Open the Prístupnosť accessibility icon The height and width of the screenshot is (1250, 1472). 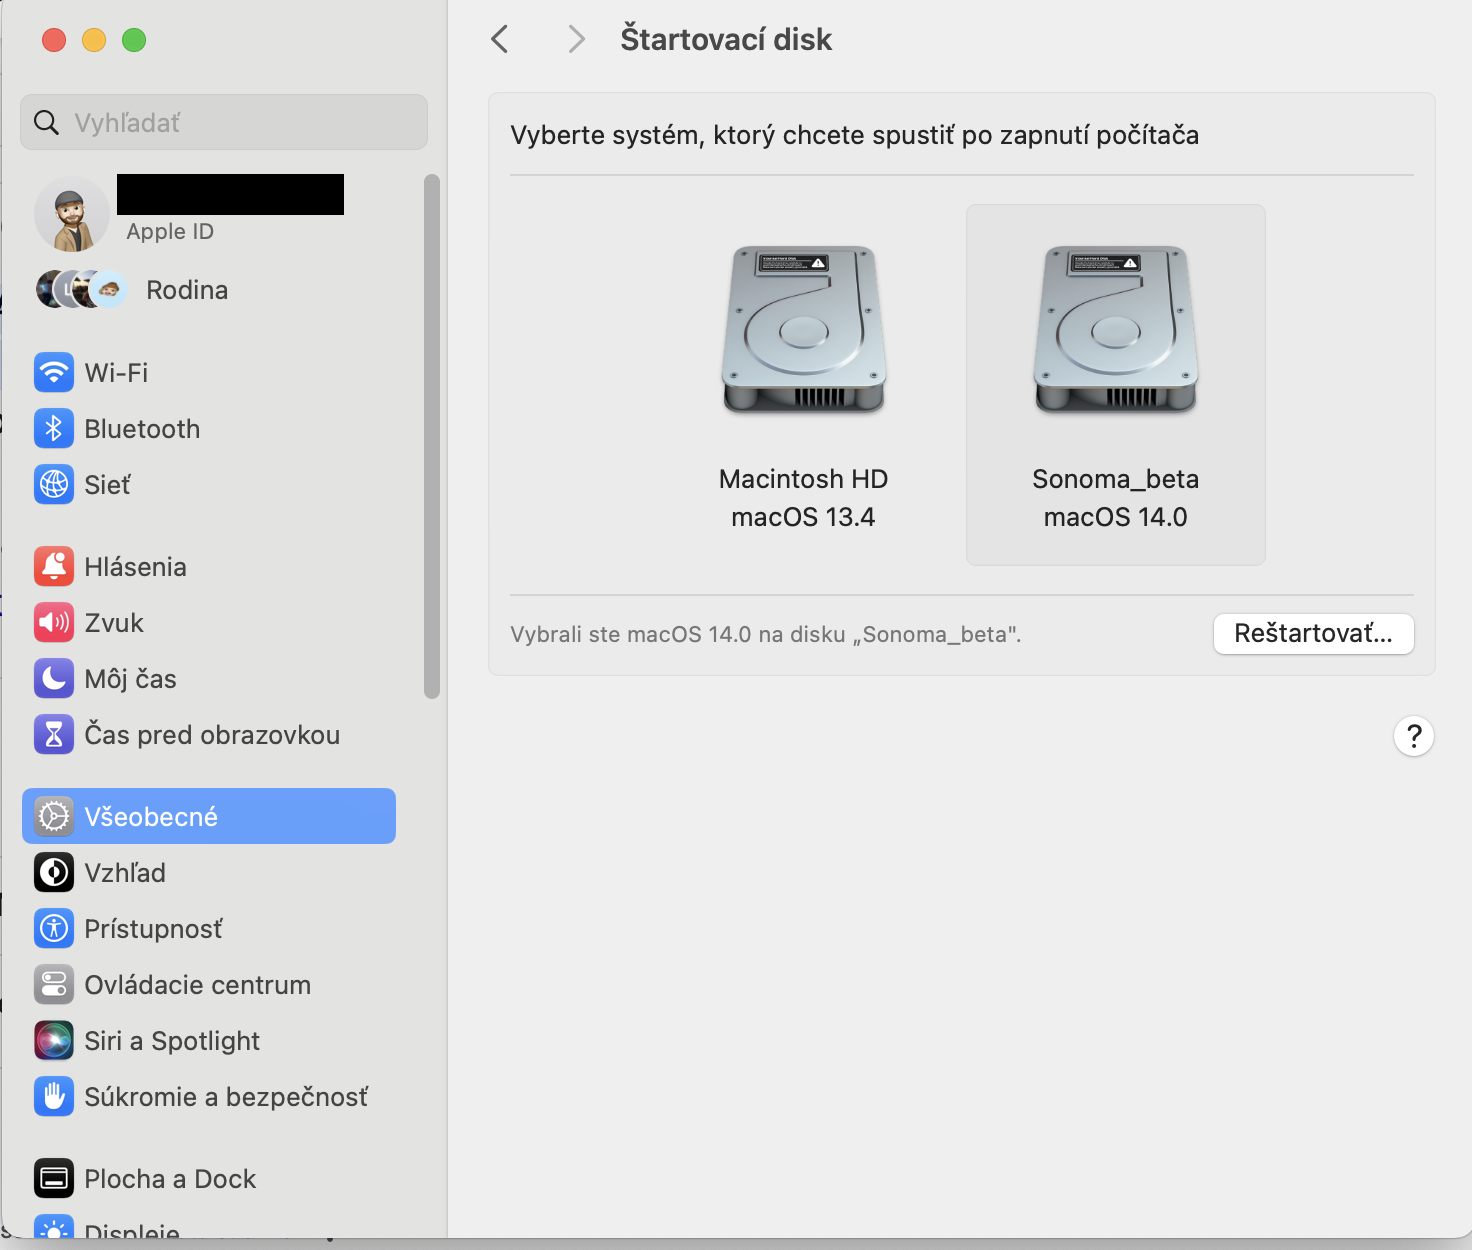pyautogui.click(x=54, y=929)
